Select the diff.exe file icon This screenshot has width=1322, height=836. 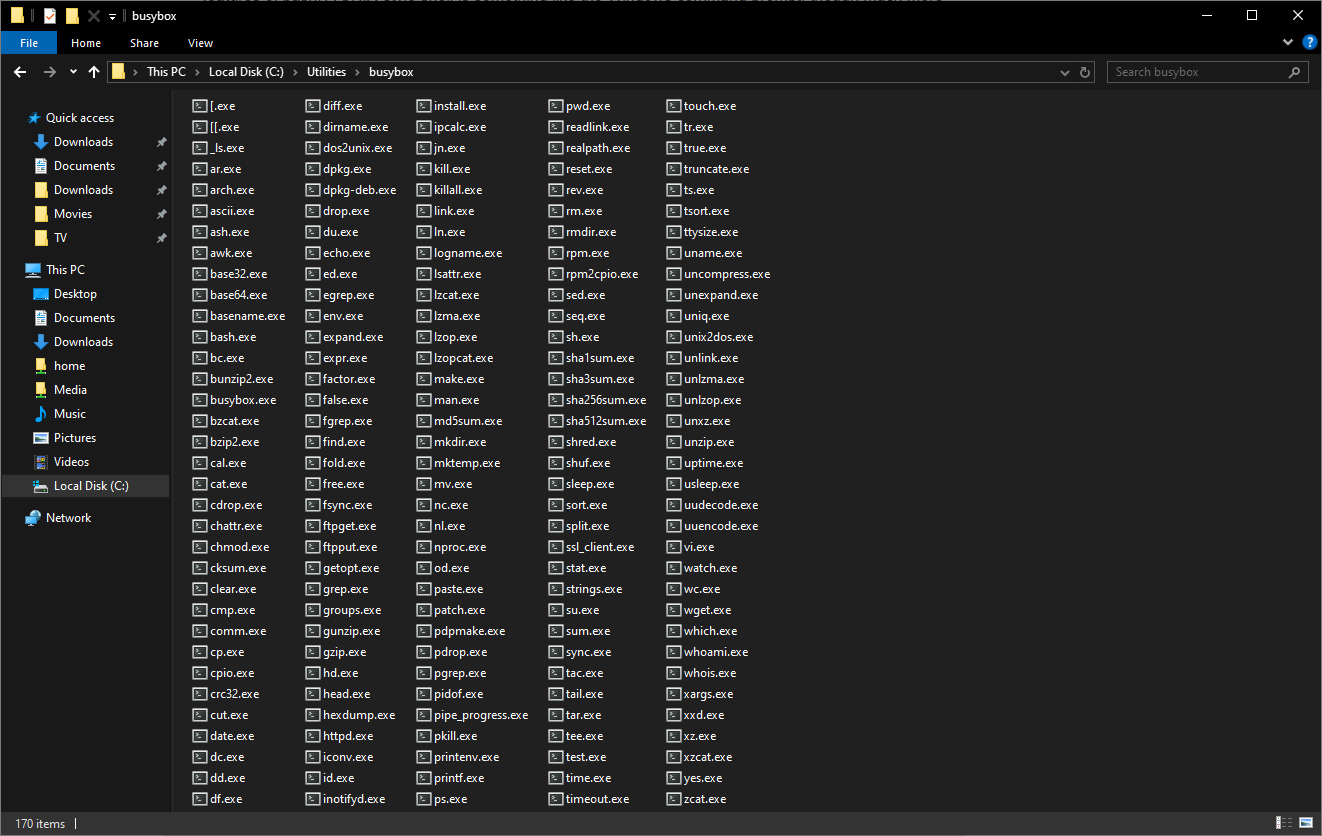click(x=312, y=106)
